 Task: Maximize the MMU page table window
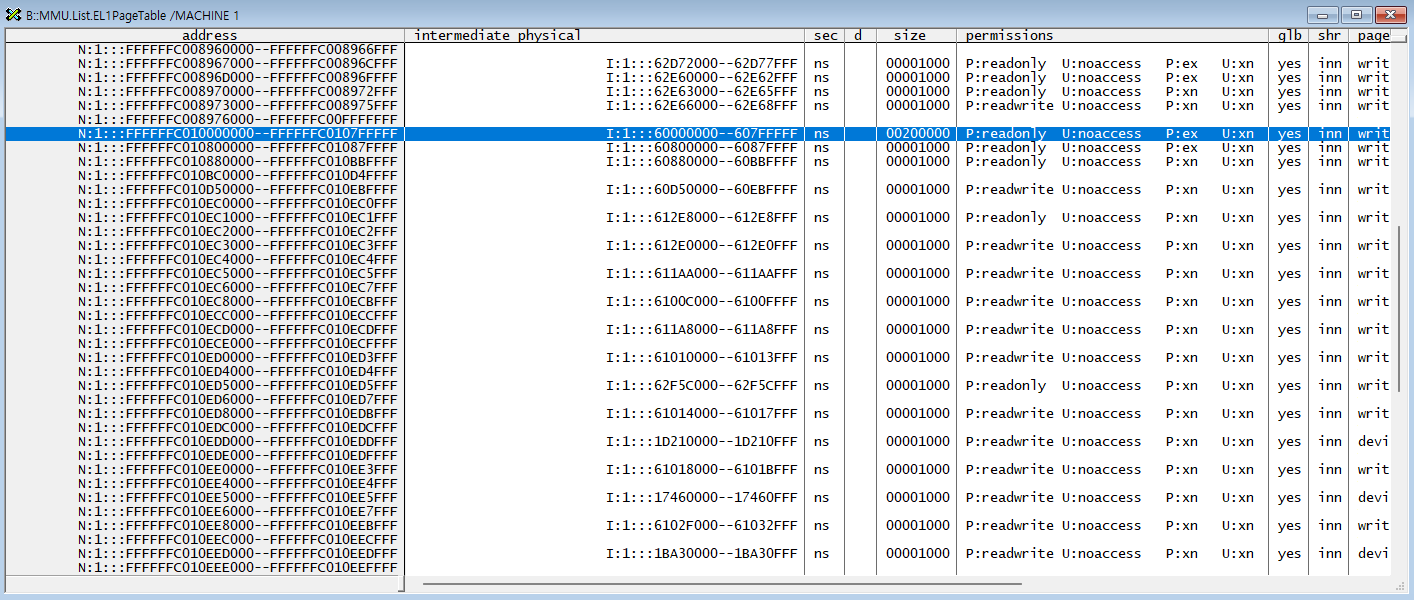1356,15
